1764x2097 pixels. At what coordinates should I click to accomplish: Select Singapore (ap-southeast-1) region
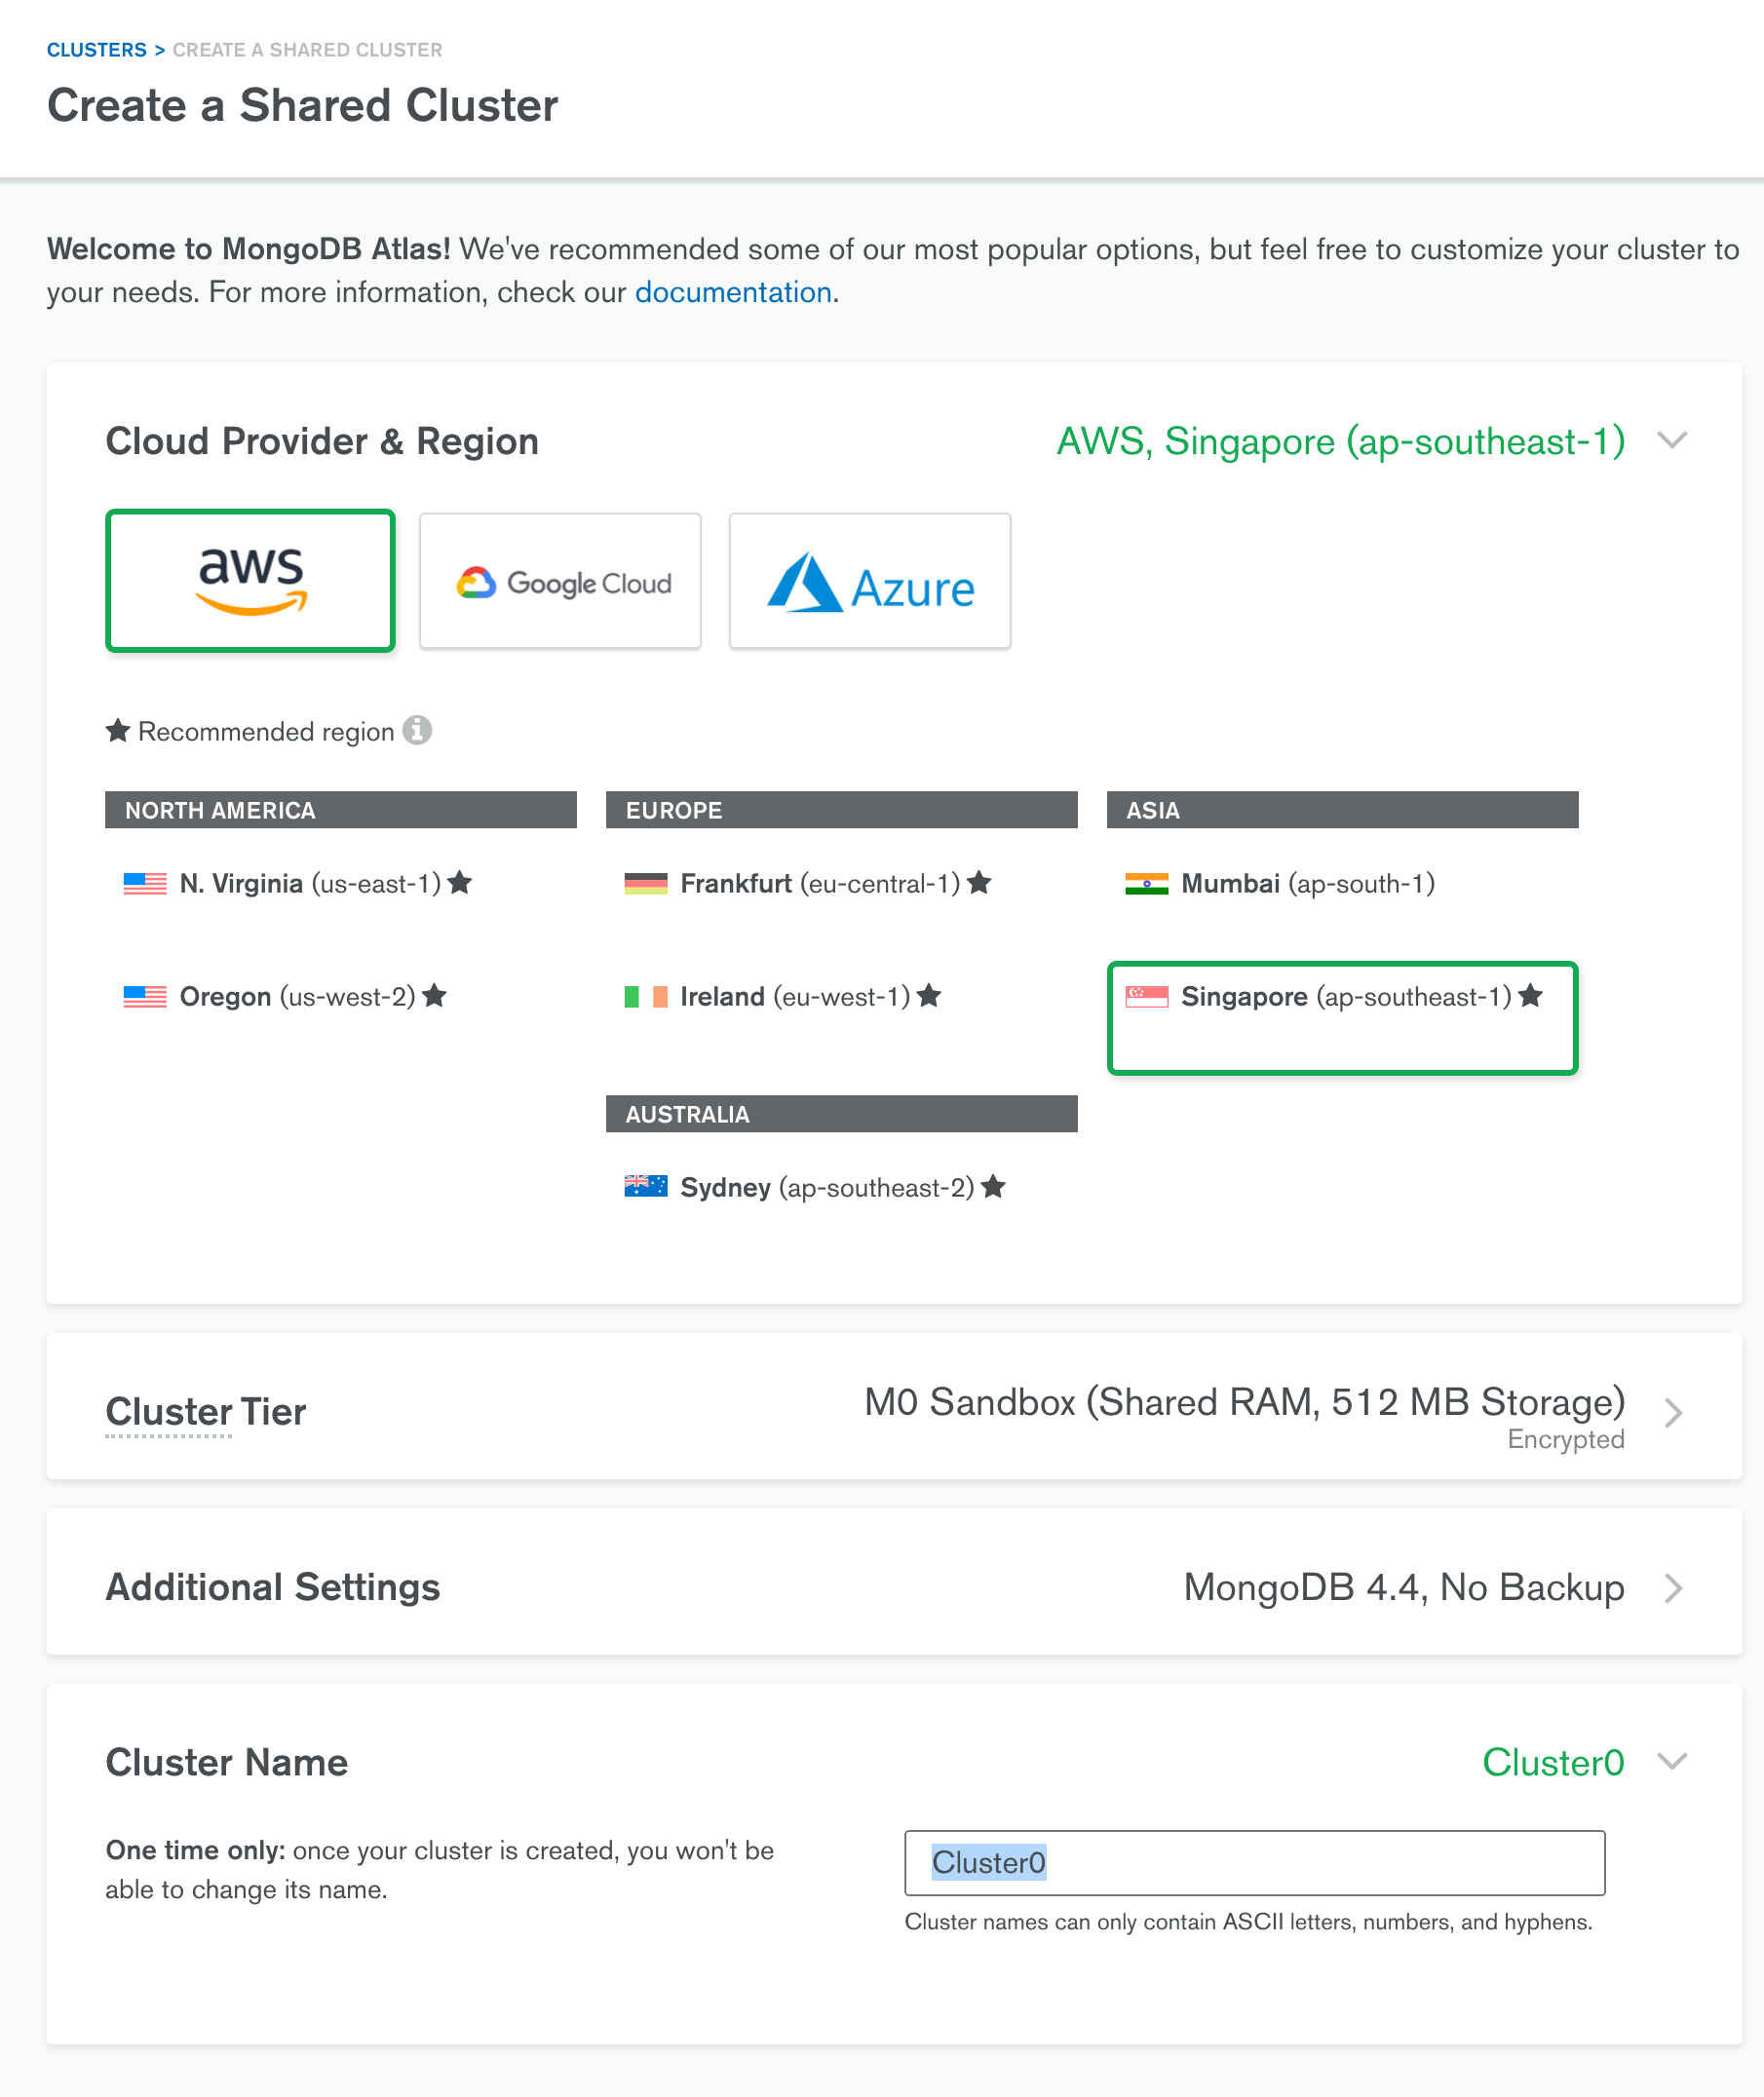point(1343,1018)
